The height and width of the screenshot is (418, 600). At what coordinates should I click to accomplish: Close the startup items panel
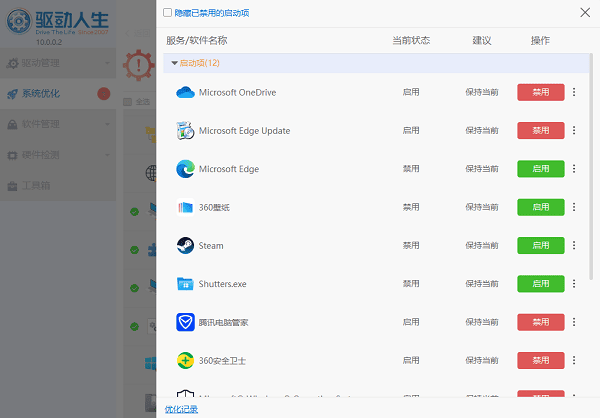585,13
